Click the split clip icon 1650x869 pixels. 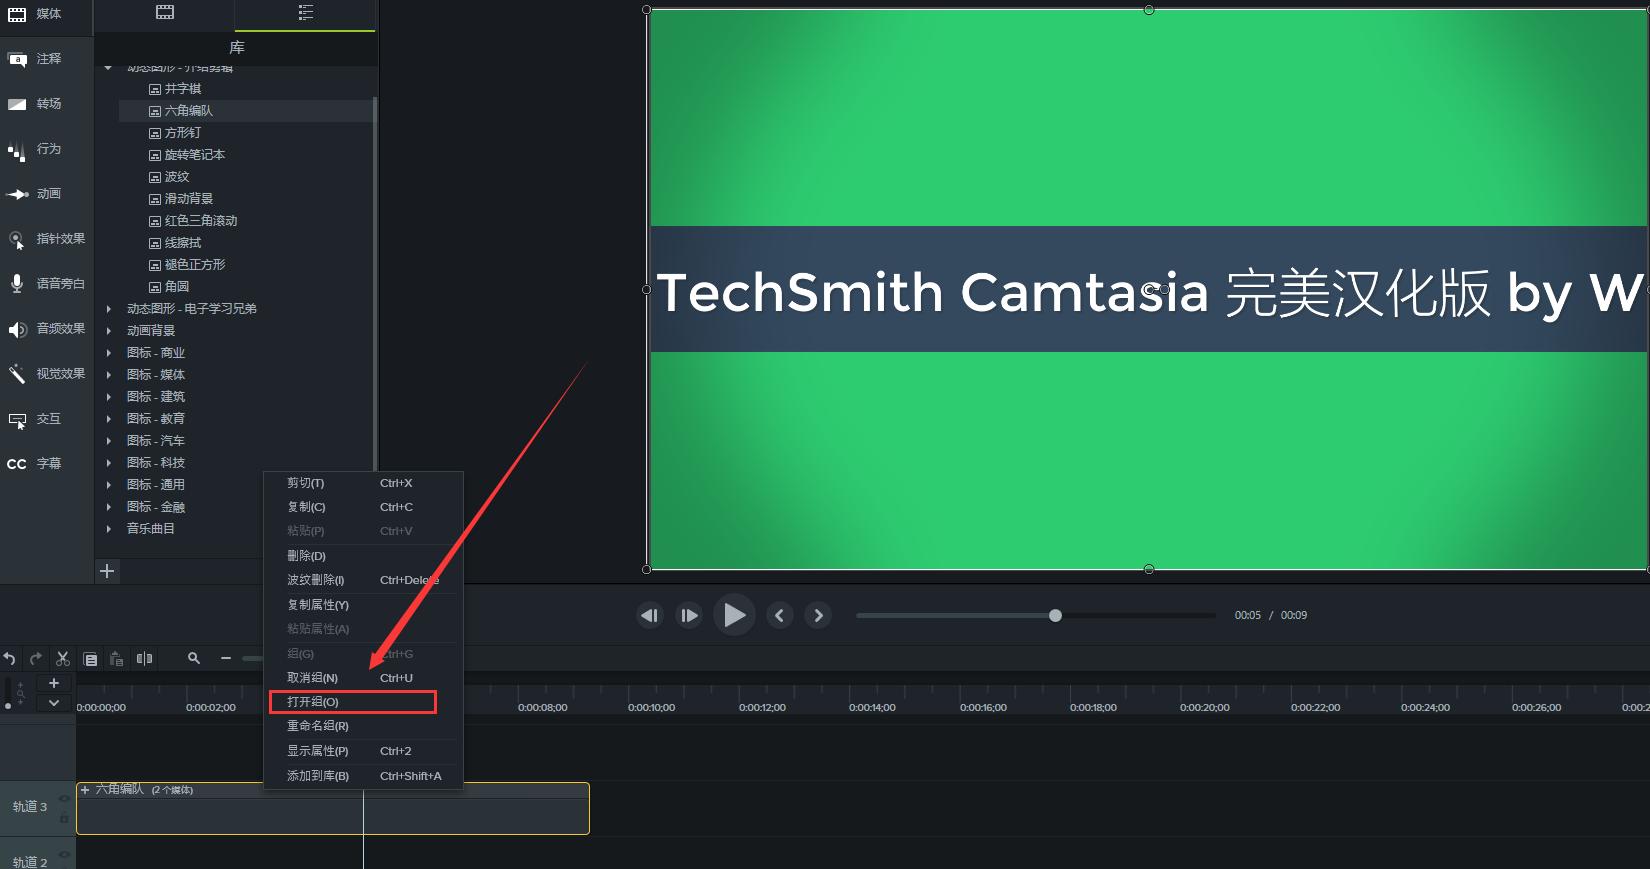click(x=144, y=658)
